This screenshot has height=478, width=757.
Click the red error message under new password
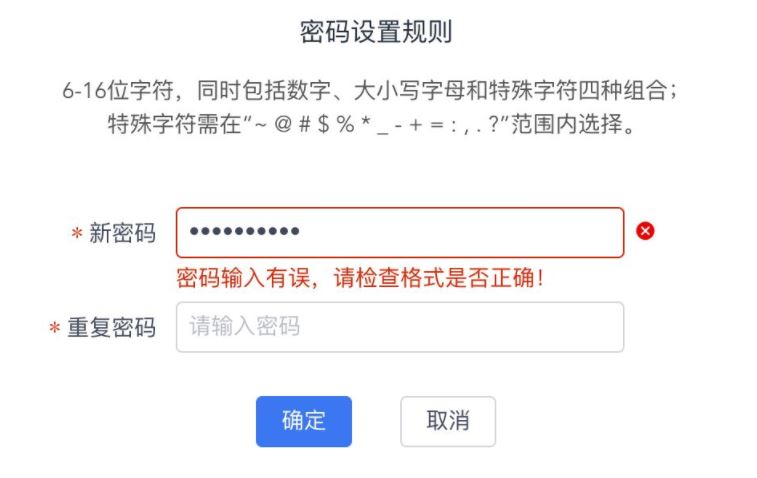[360, 278]
